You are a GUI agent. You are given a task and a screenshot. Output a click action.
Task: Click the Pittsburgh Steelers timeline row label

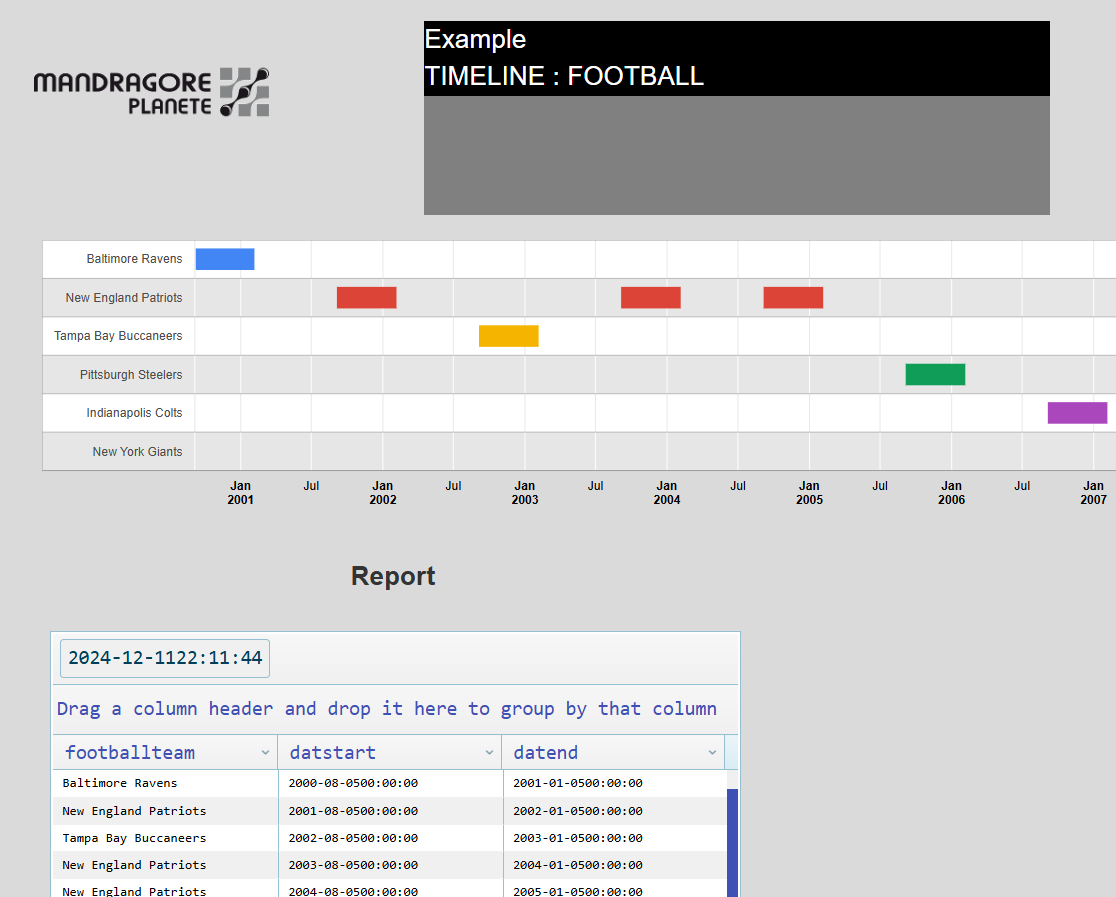click(131, 374)
